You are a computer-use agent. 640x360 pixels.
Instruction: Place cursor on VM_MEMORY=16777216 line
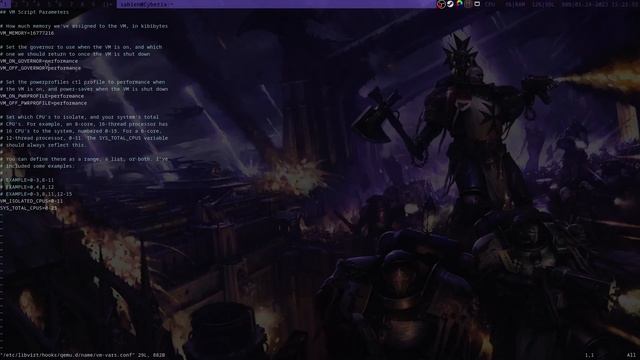(27, 33)
